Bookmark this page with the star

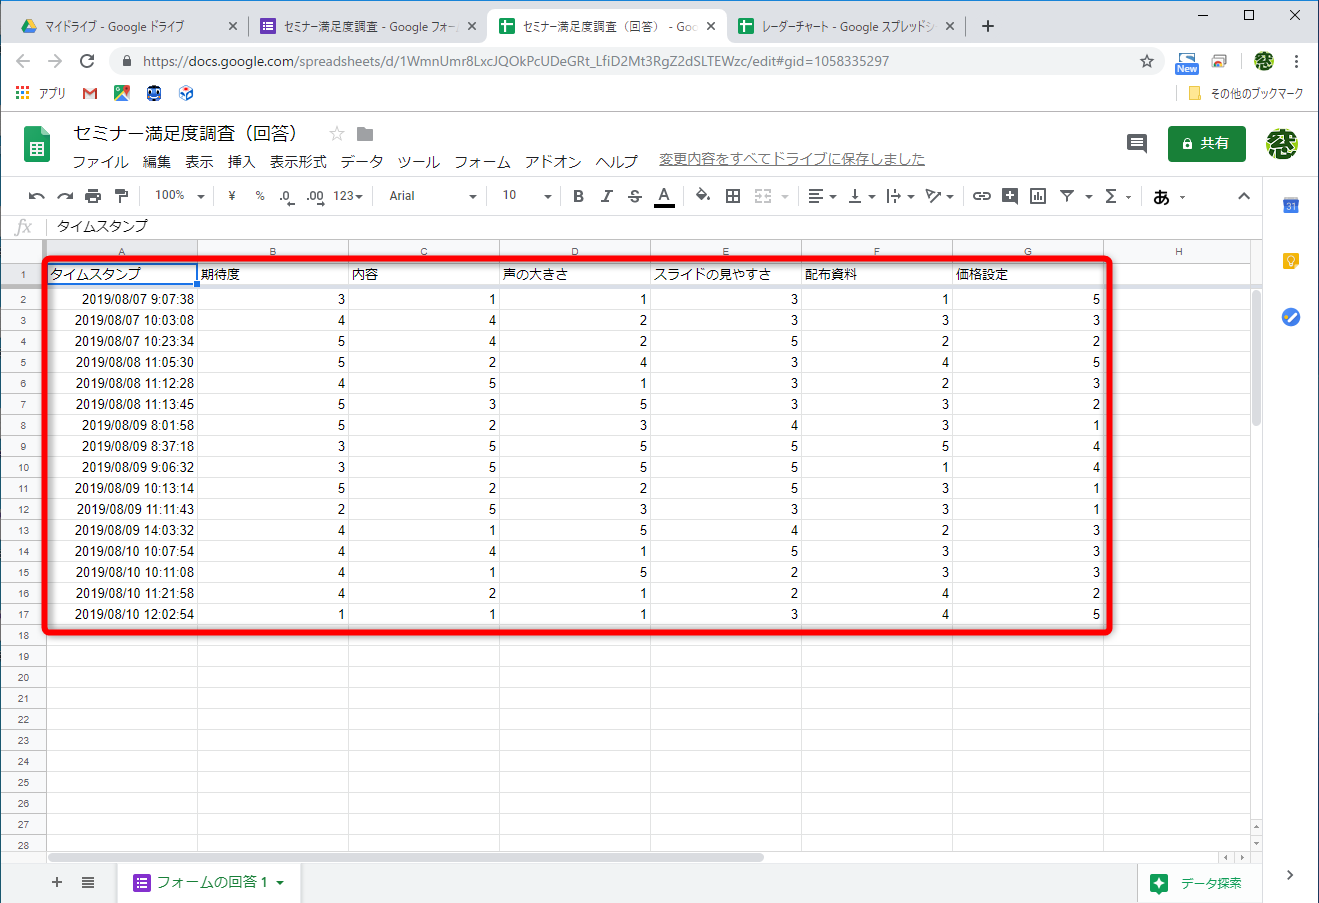(1147, 61)
